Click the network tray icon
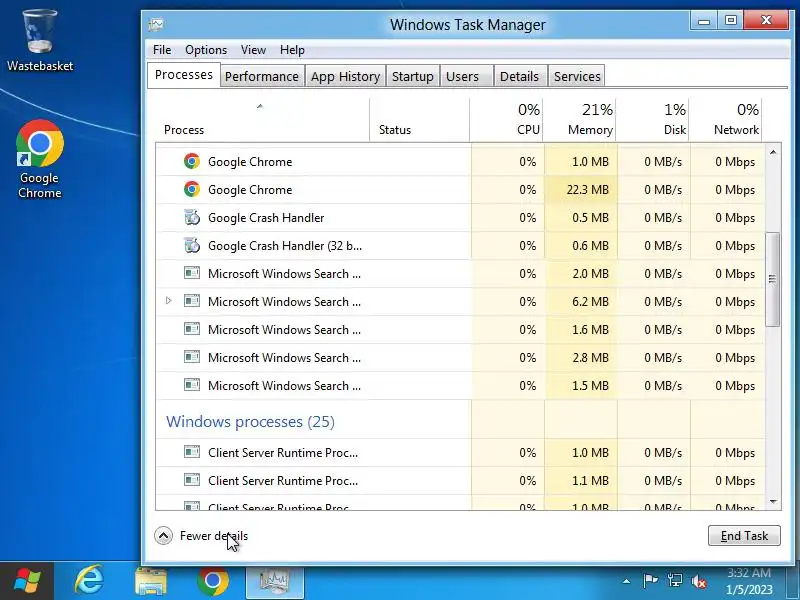Viewport: 800px width, 600px height. (x=674, y=581)
